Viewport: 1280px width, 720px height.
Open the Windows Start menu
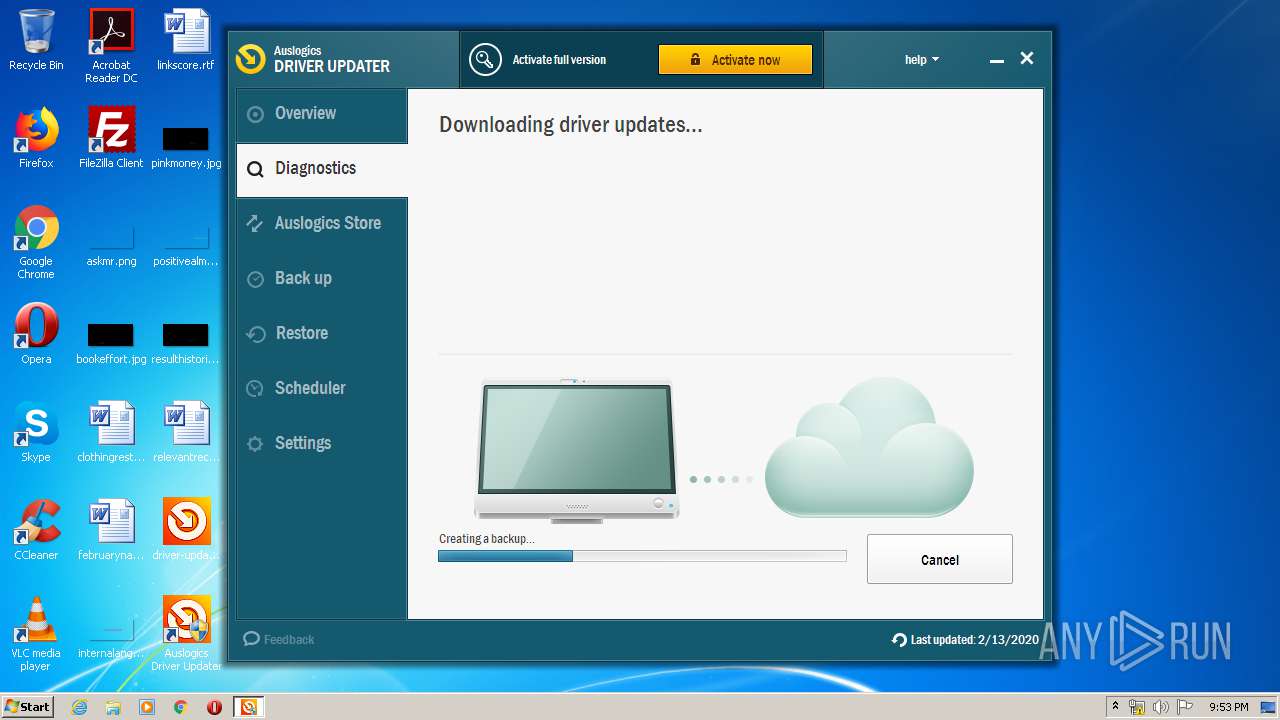coord(27,707)
